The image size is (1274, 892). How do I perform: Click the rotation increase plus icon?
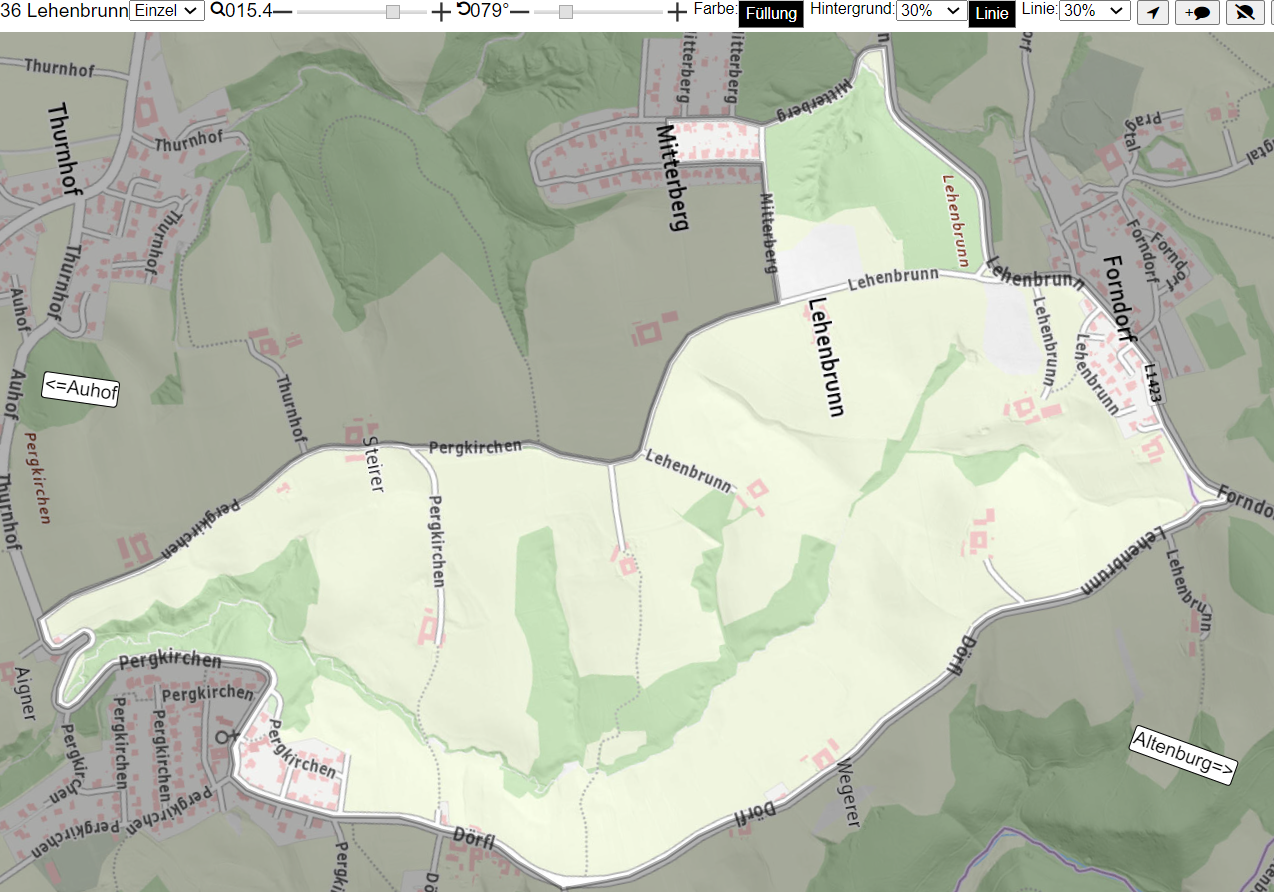coord(677,11)
